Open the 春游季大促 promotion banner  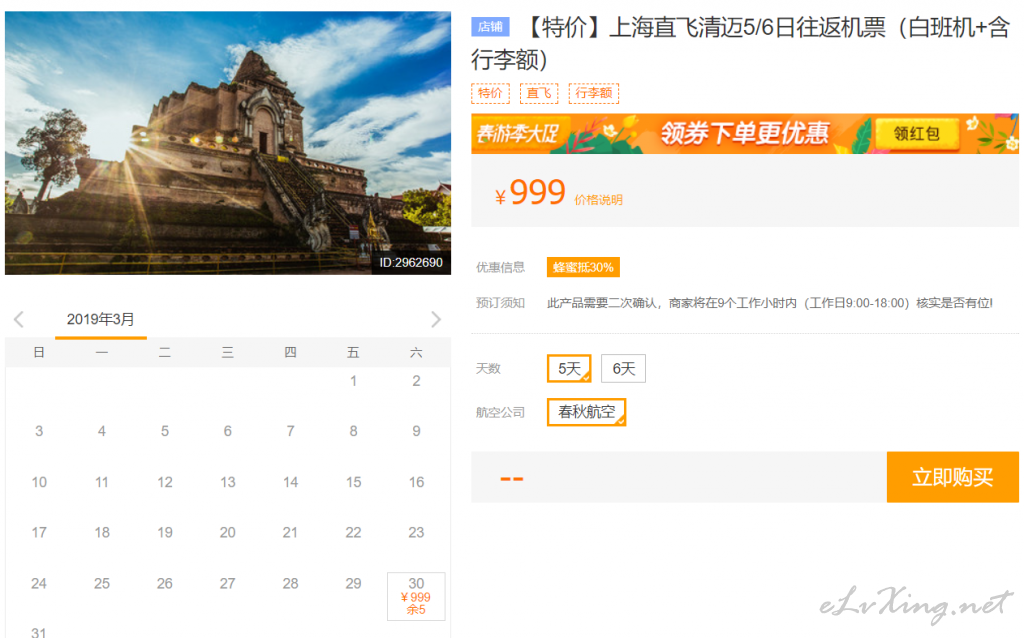[745, 134]
